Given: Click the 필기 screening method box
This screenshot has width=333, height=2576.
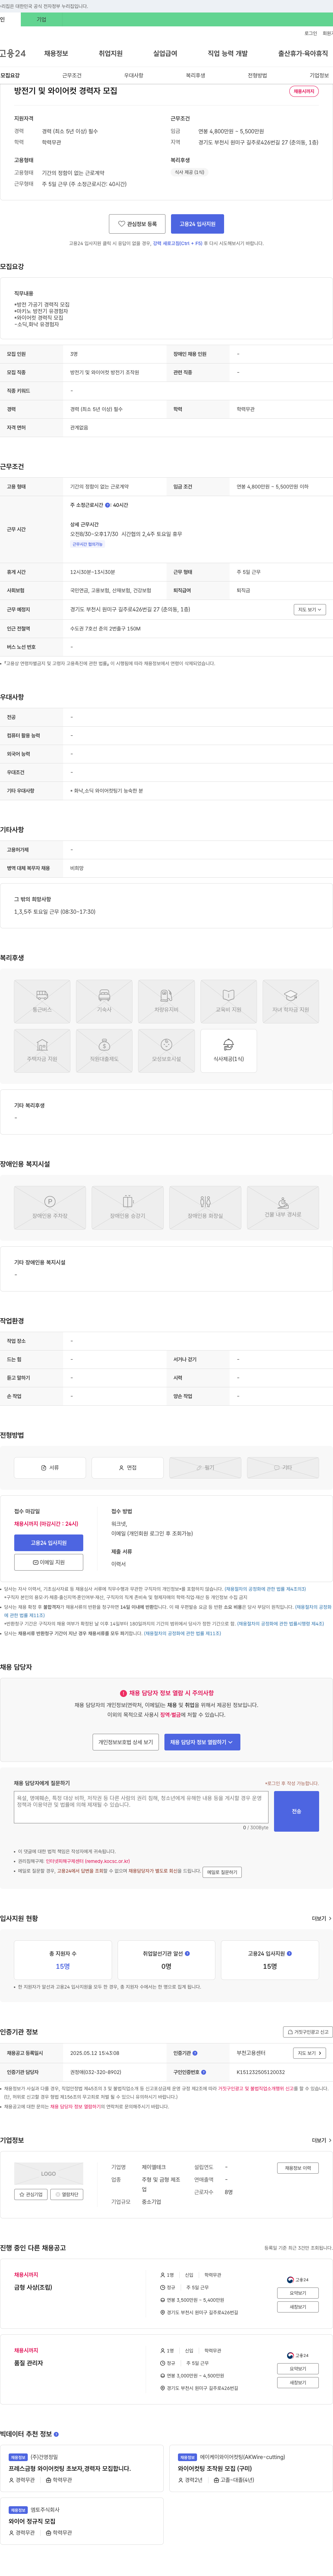Looking at the screenshot, I should (205, 1467).
